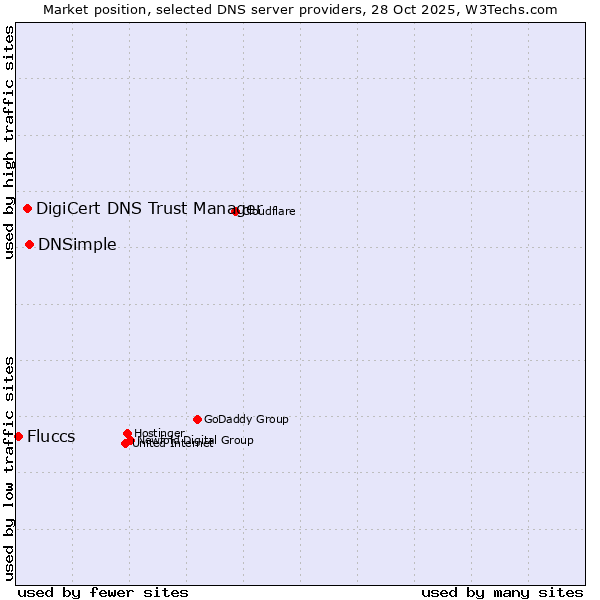Select the red DNSimple data point
600x600 pixels.
[x=30, y=244]
